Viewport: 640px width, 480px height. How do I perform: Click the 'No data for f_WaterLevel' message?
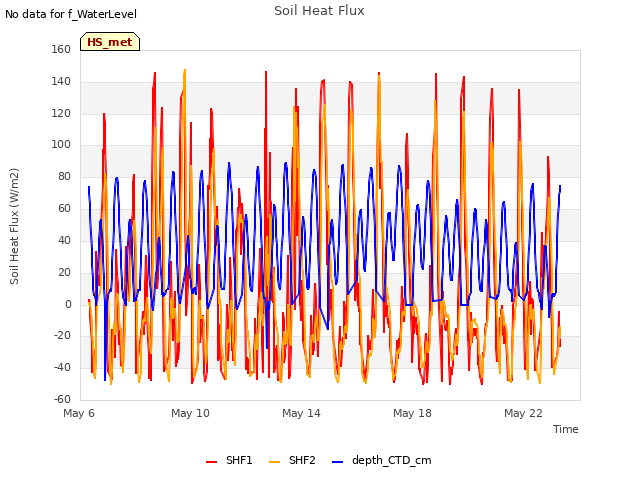click(x=71, y=14)
